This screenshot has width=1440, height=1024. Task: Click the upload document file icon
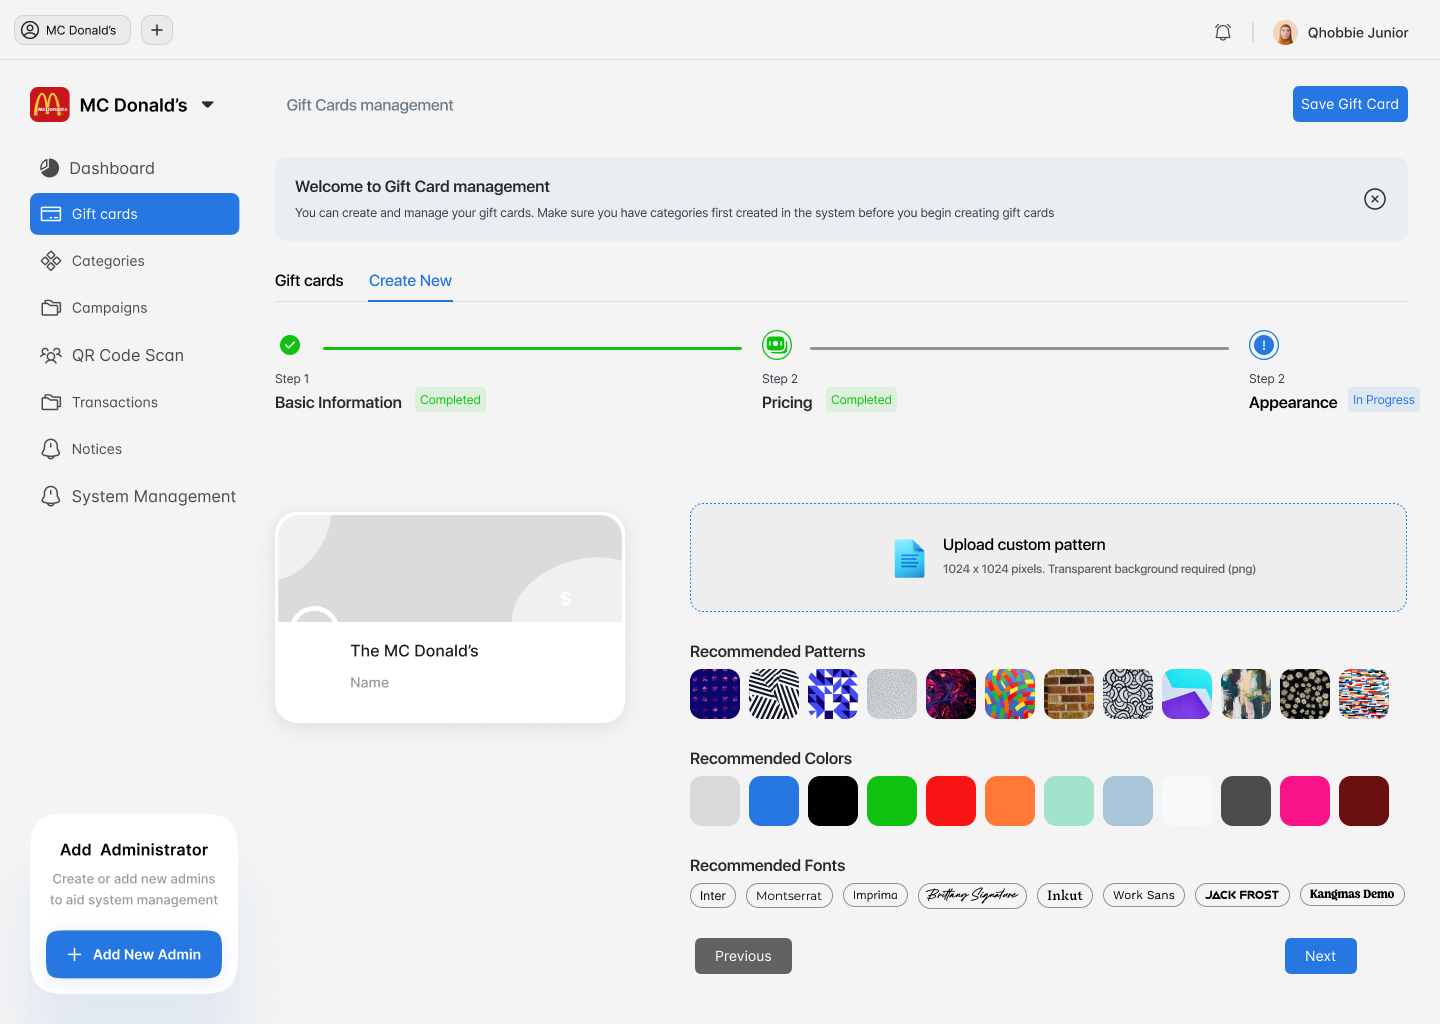point(909,558)
